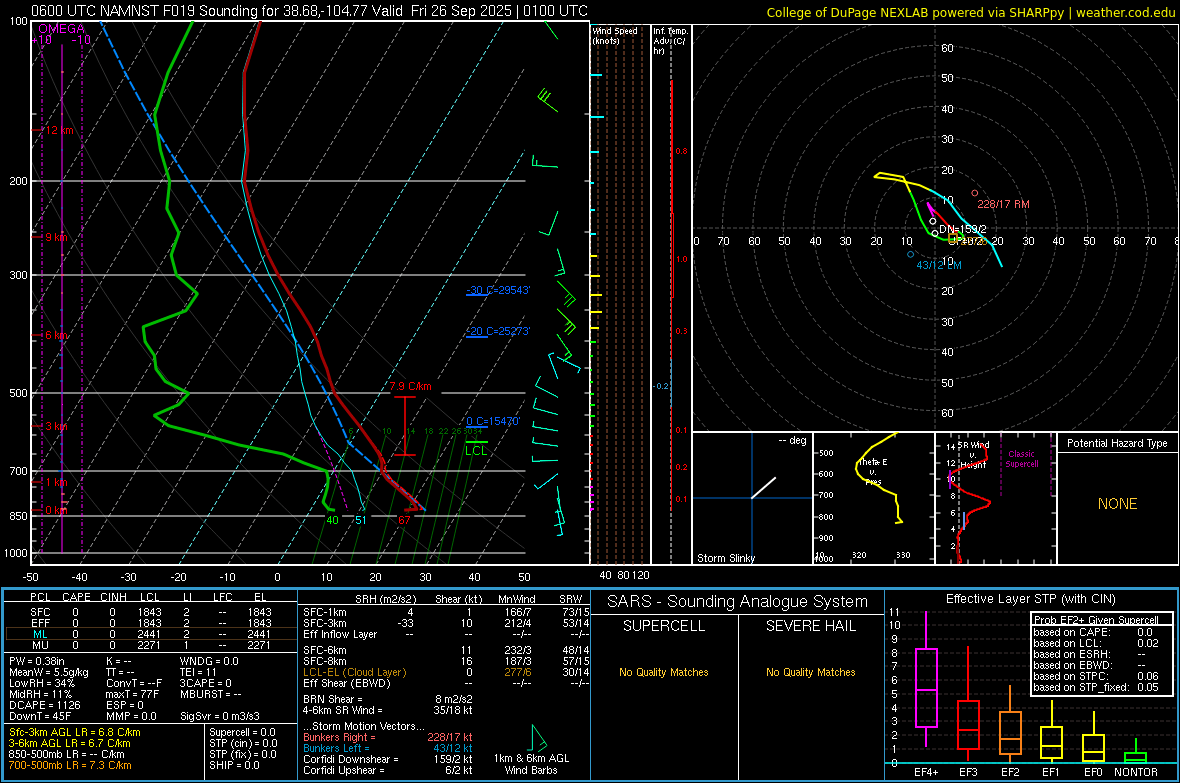Click the 'Supercell = 0.0' composite value

[242, 732]
